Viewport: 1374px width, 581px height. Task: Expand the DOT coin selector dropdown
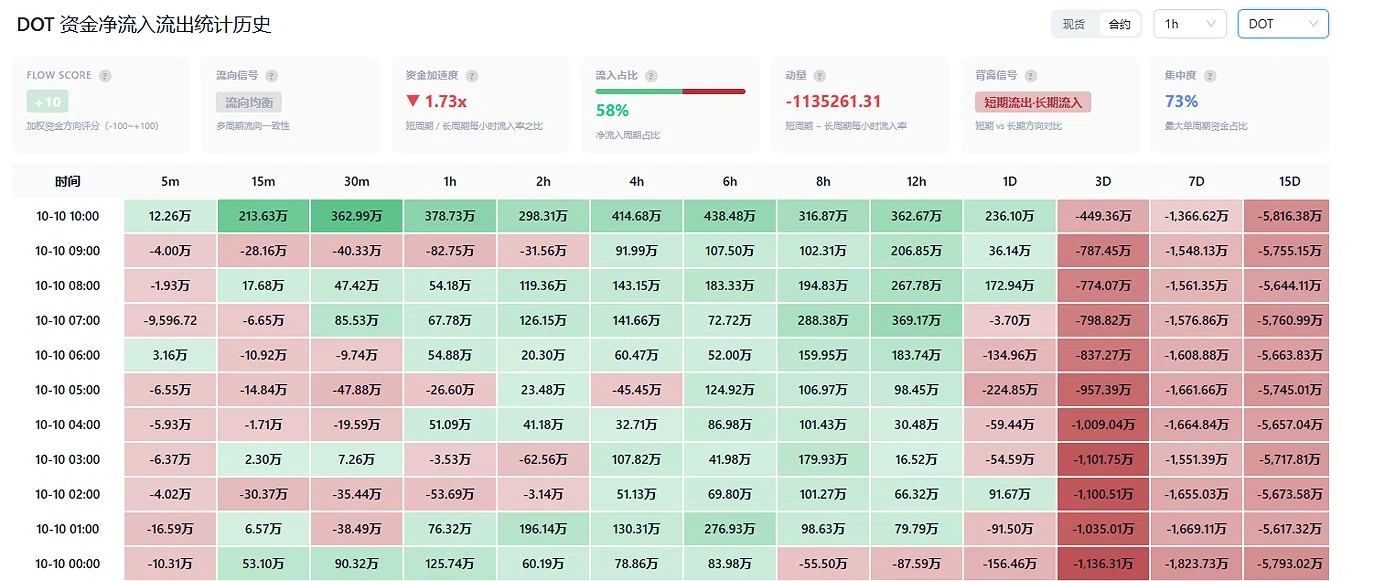tap(1283, 24)
